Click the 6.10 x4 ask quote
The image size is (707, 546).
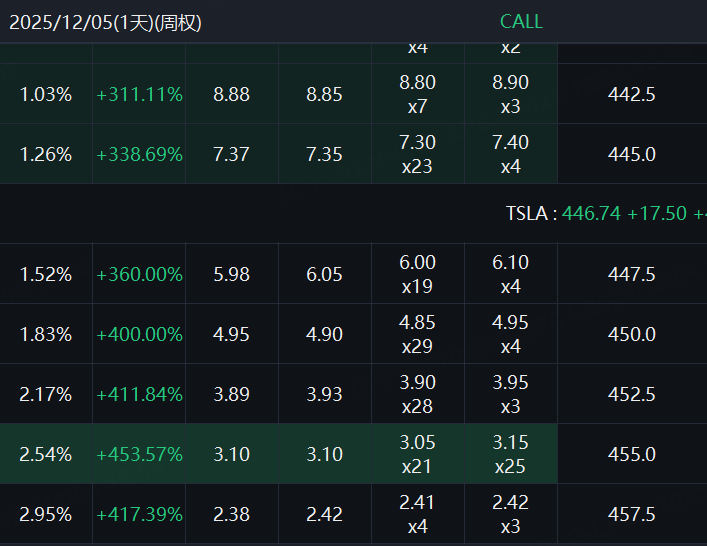point(510,274)
